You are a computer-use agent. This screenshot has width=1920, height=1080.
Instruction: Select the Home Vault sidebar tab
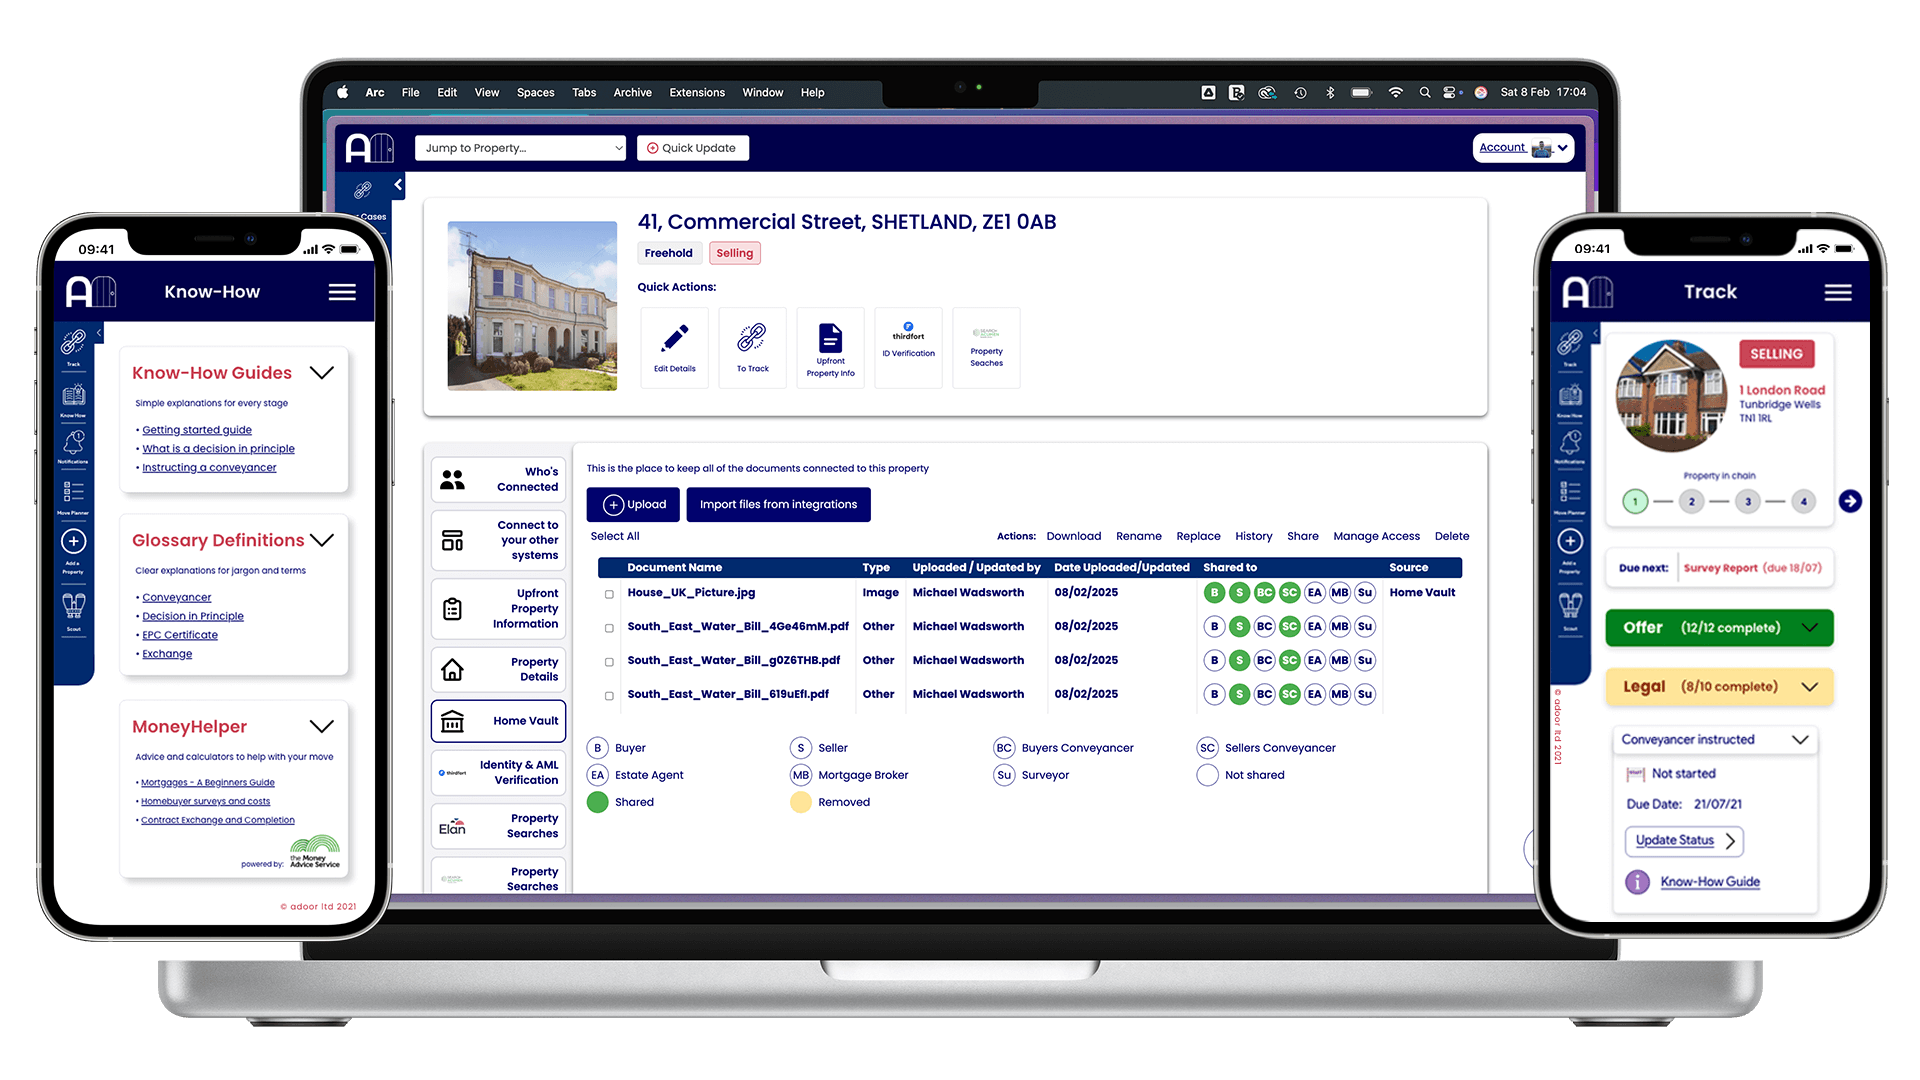point(498,721)
